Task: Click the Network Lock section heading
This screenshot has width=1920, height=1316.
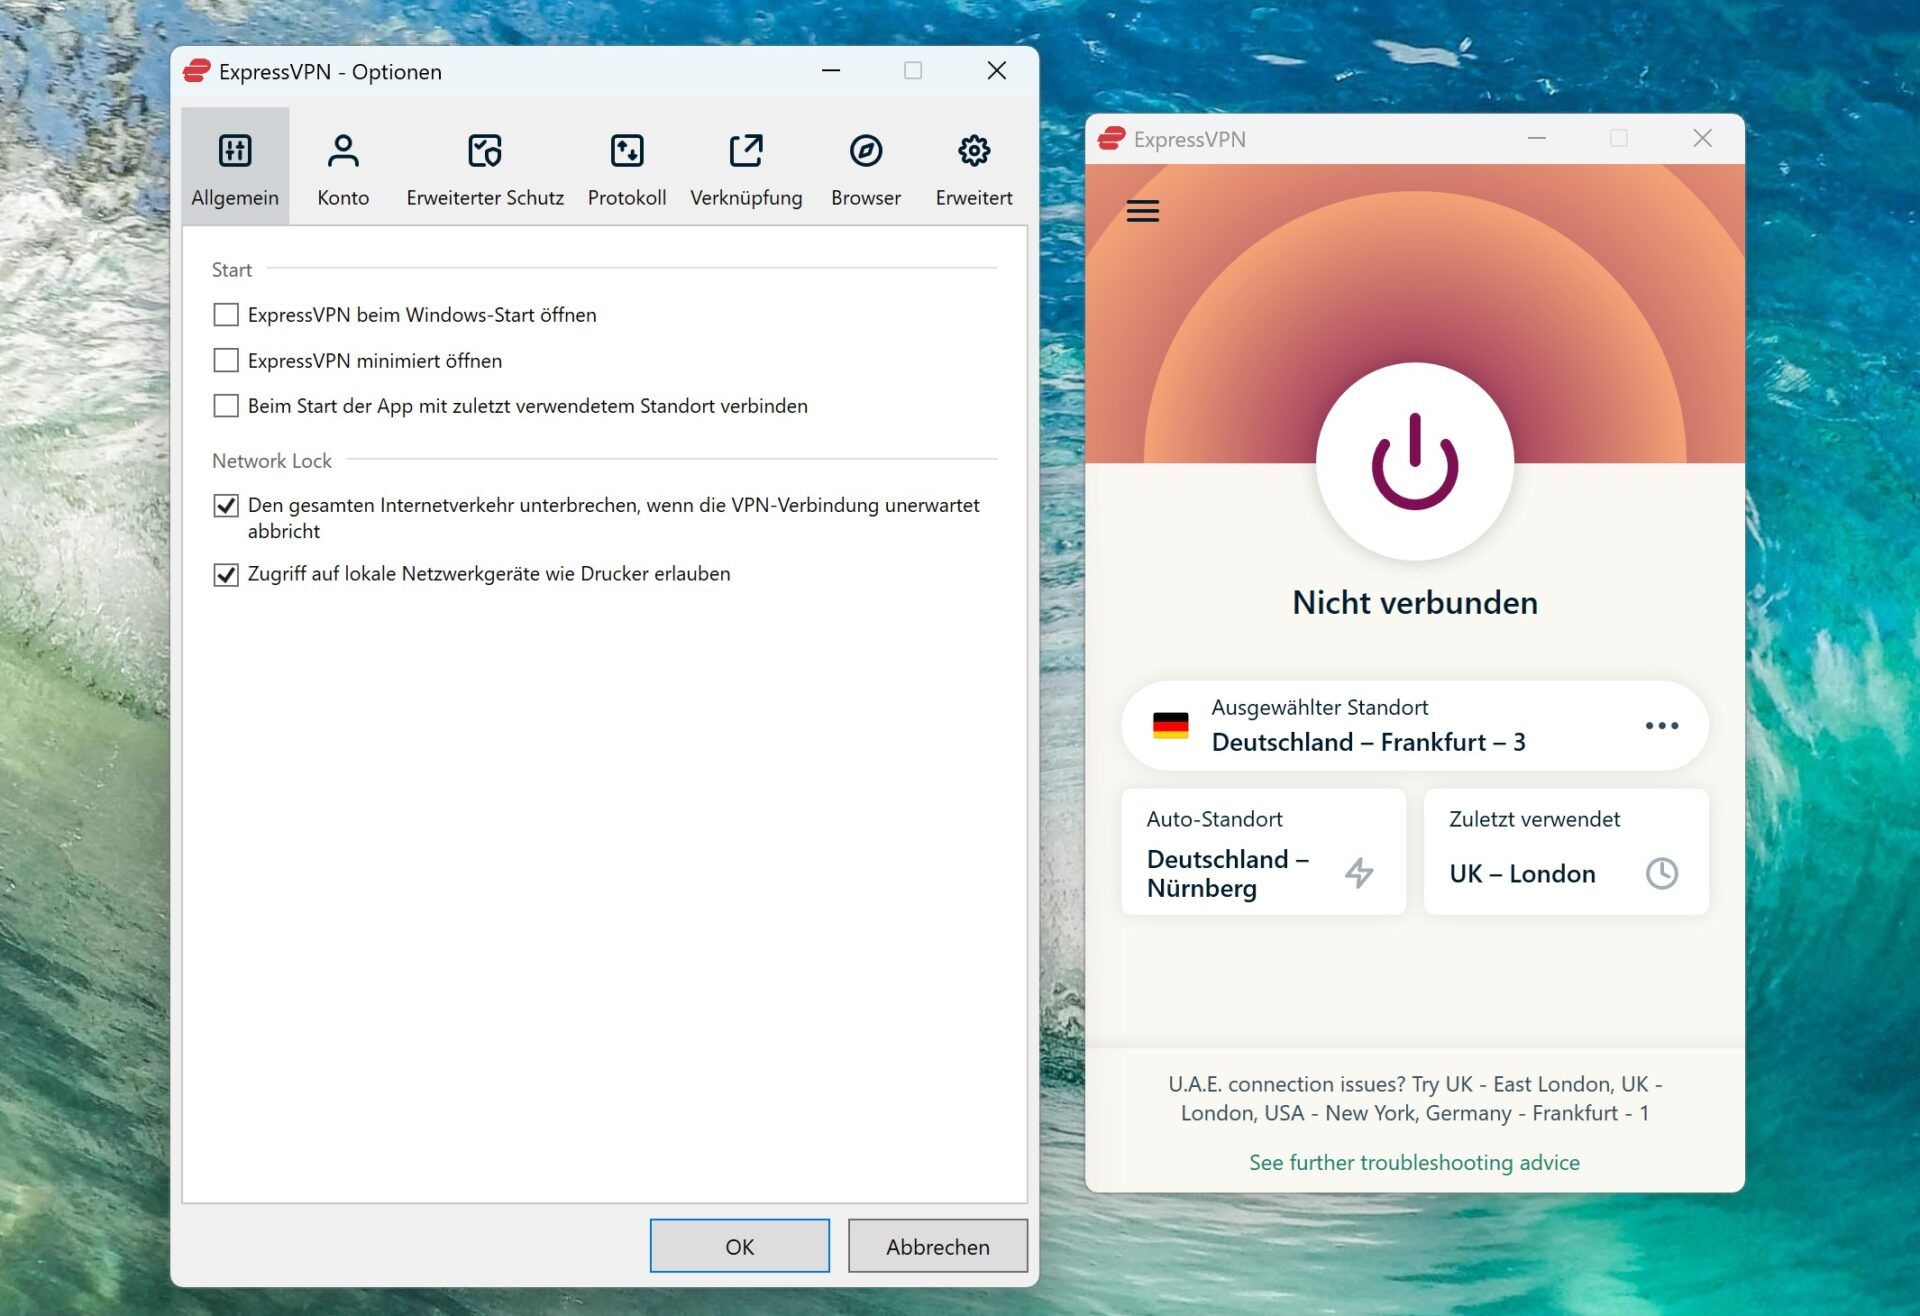Action: click(271, 461)
